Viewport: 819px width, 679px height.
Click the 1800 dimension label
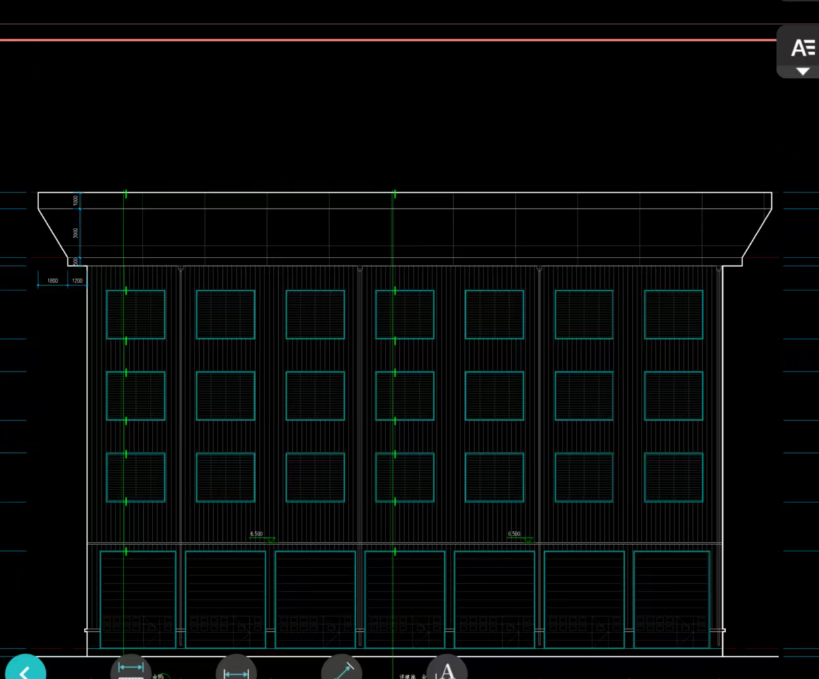(52, 281)
